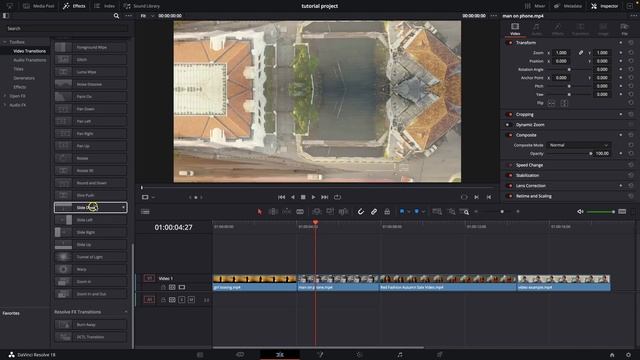Expand the Open FX tree item
640x360 pixels.
[5, 96]
